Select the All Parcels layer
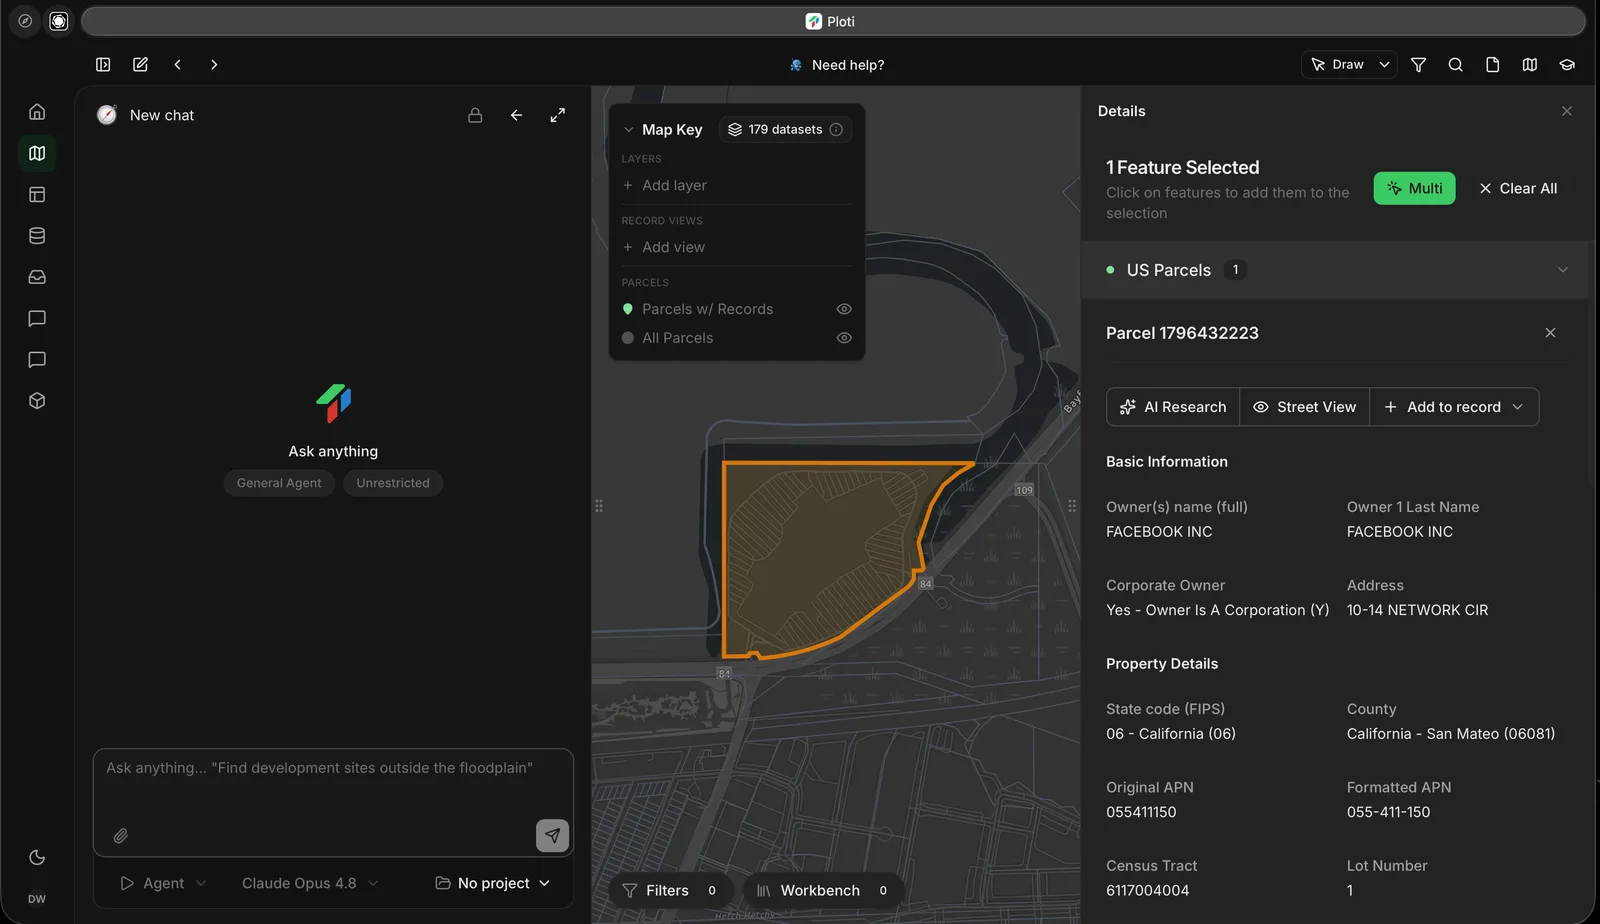This screenshot has width=1600, height=924. tap(677, 338)
